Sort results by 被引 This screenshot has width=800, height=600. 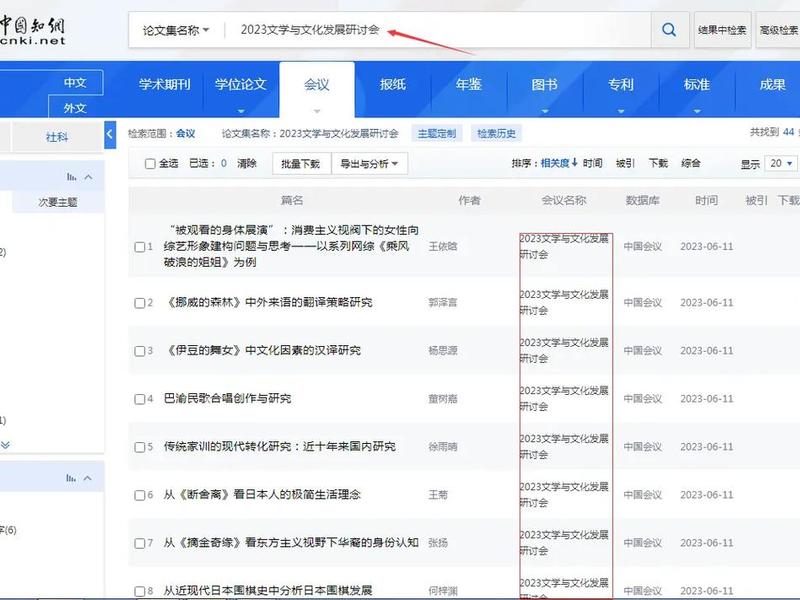tap(625, 163)
